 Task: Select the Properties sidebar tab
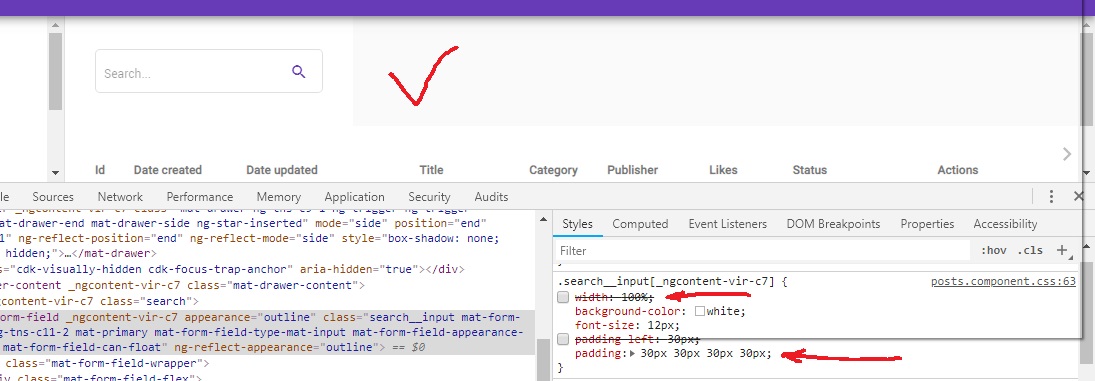click(x=927, y=224)
